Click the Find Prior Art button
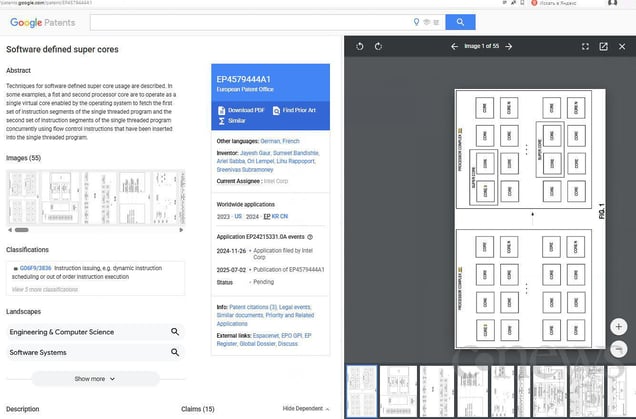636x419 pixels. coord(295,109)
